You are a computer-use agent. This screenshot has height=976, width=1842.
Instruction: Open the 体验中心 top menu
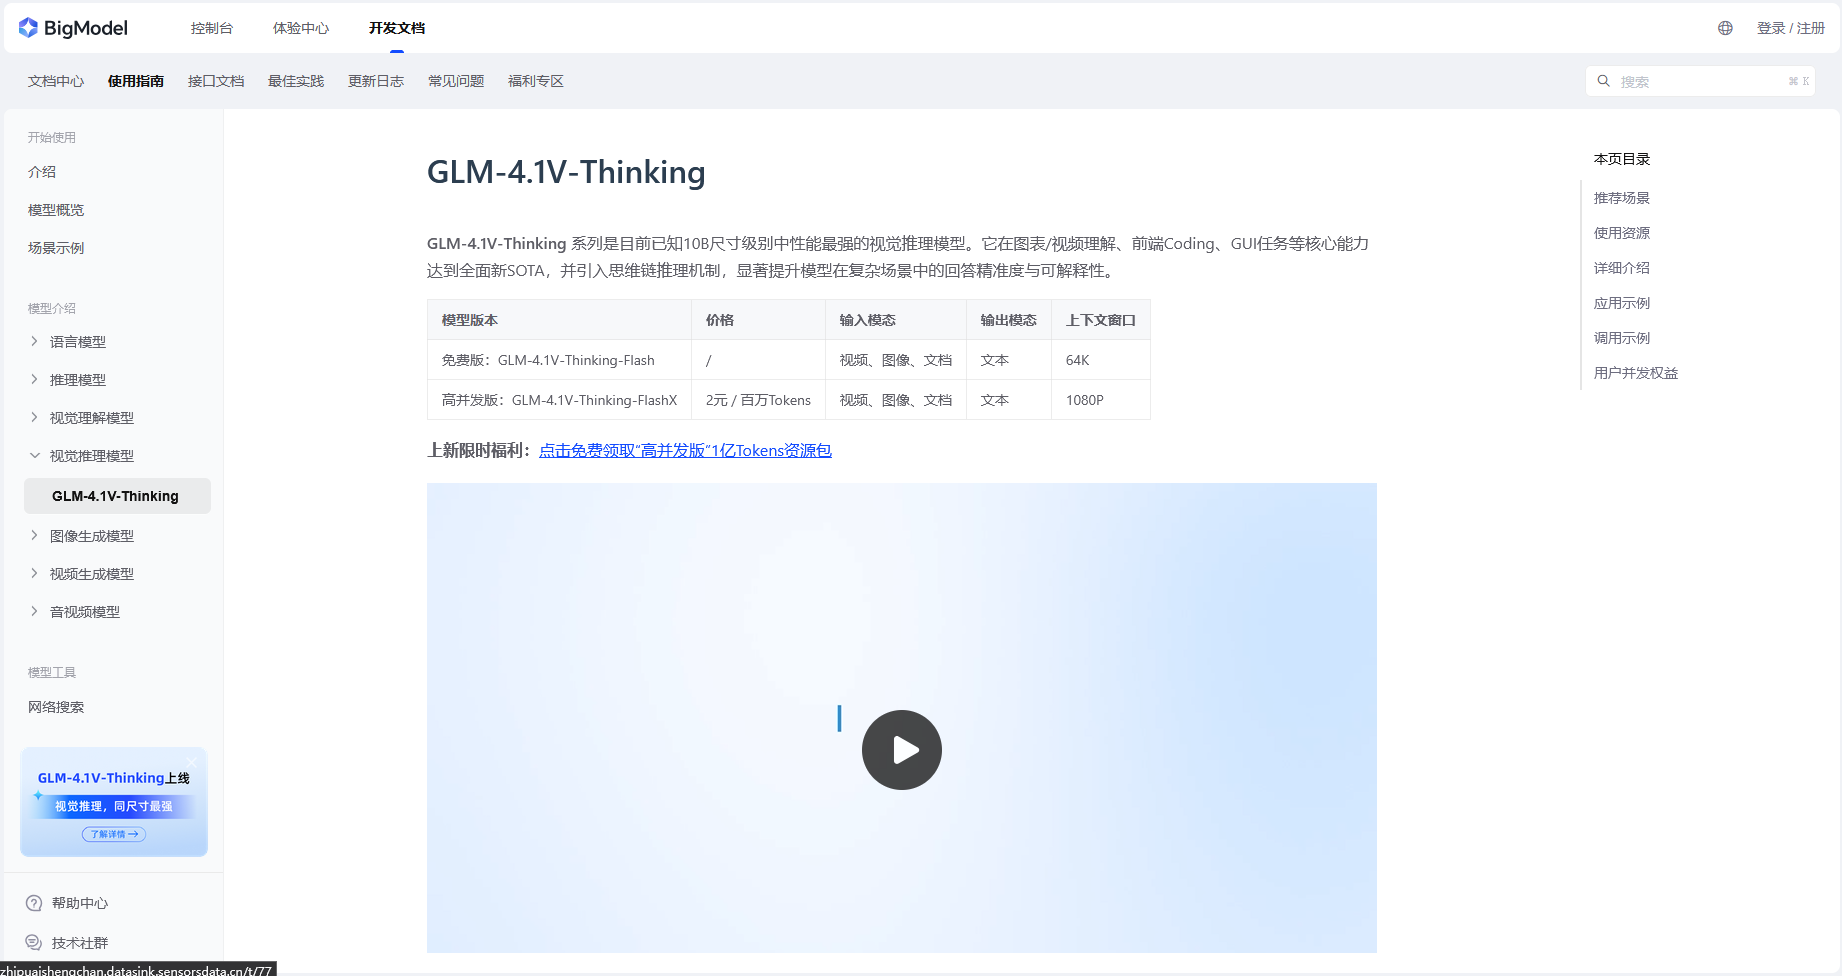[301, 28]
